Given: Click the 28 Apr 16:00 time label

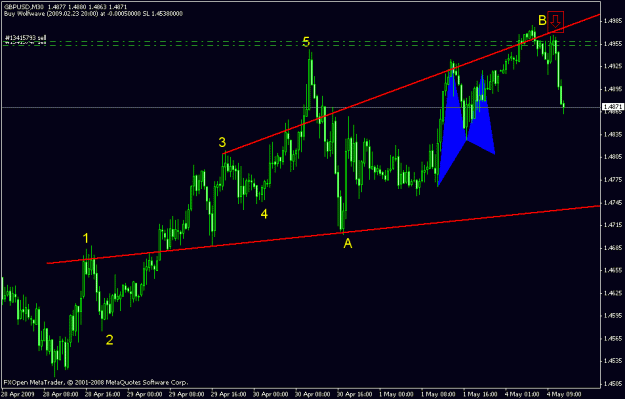Looking at the screenshot, I should point(102,394).
